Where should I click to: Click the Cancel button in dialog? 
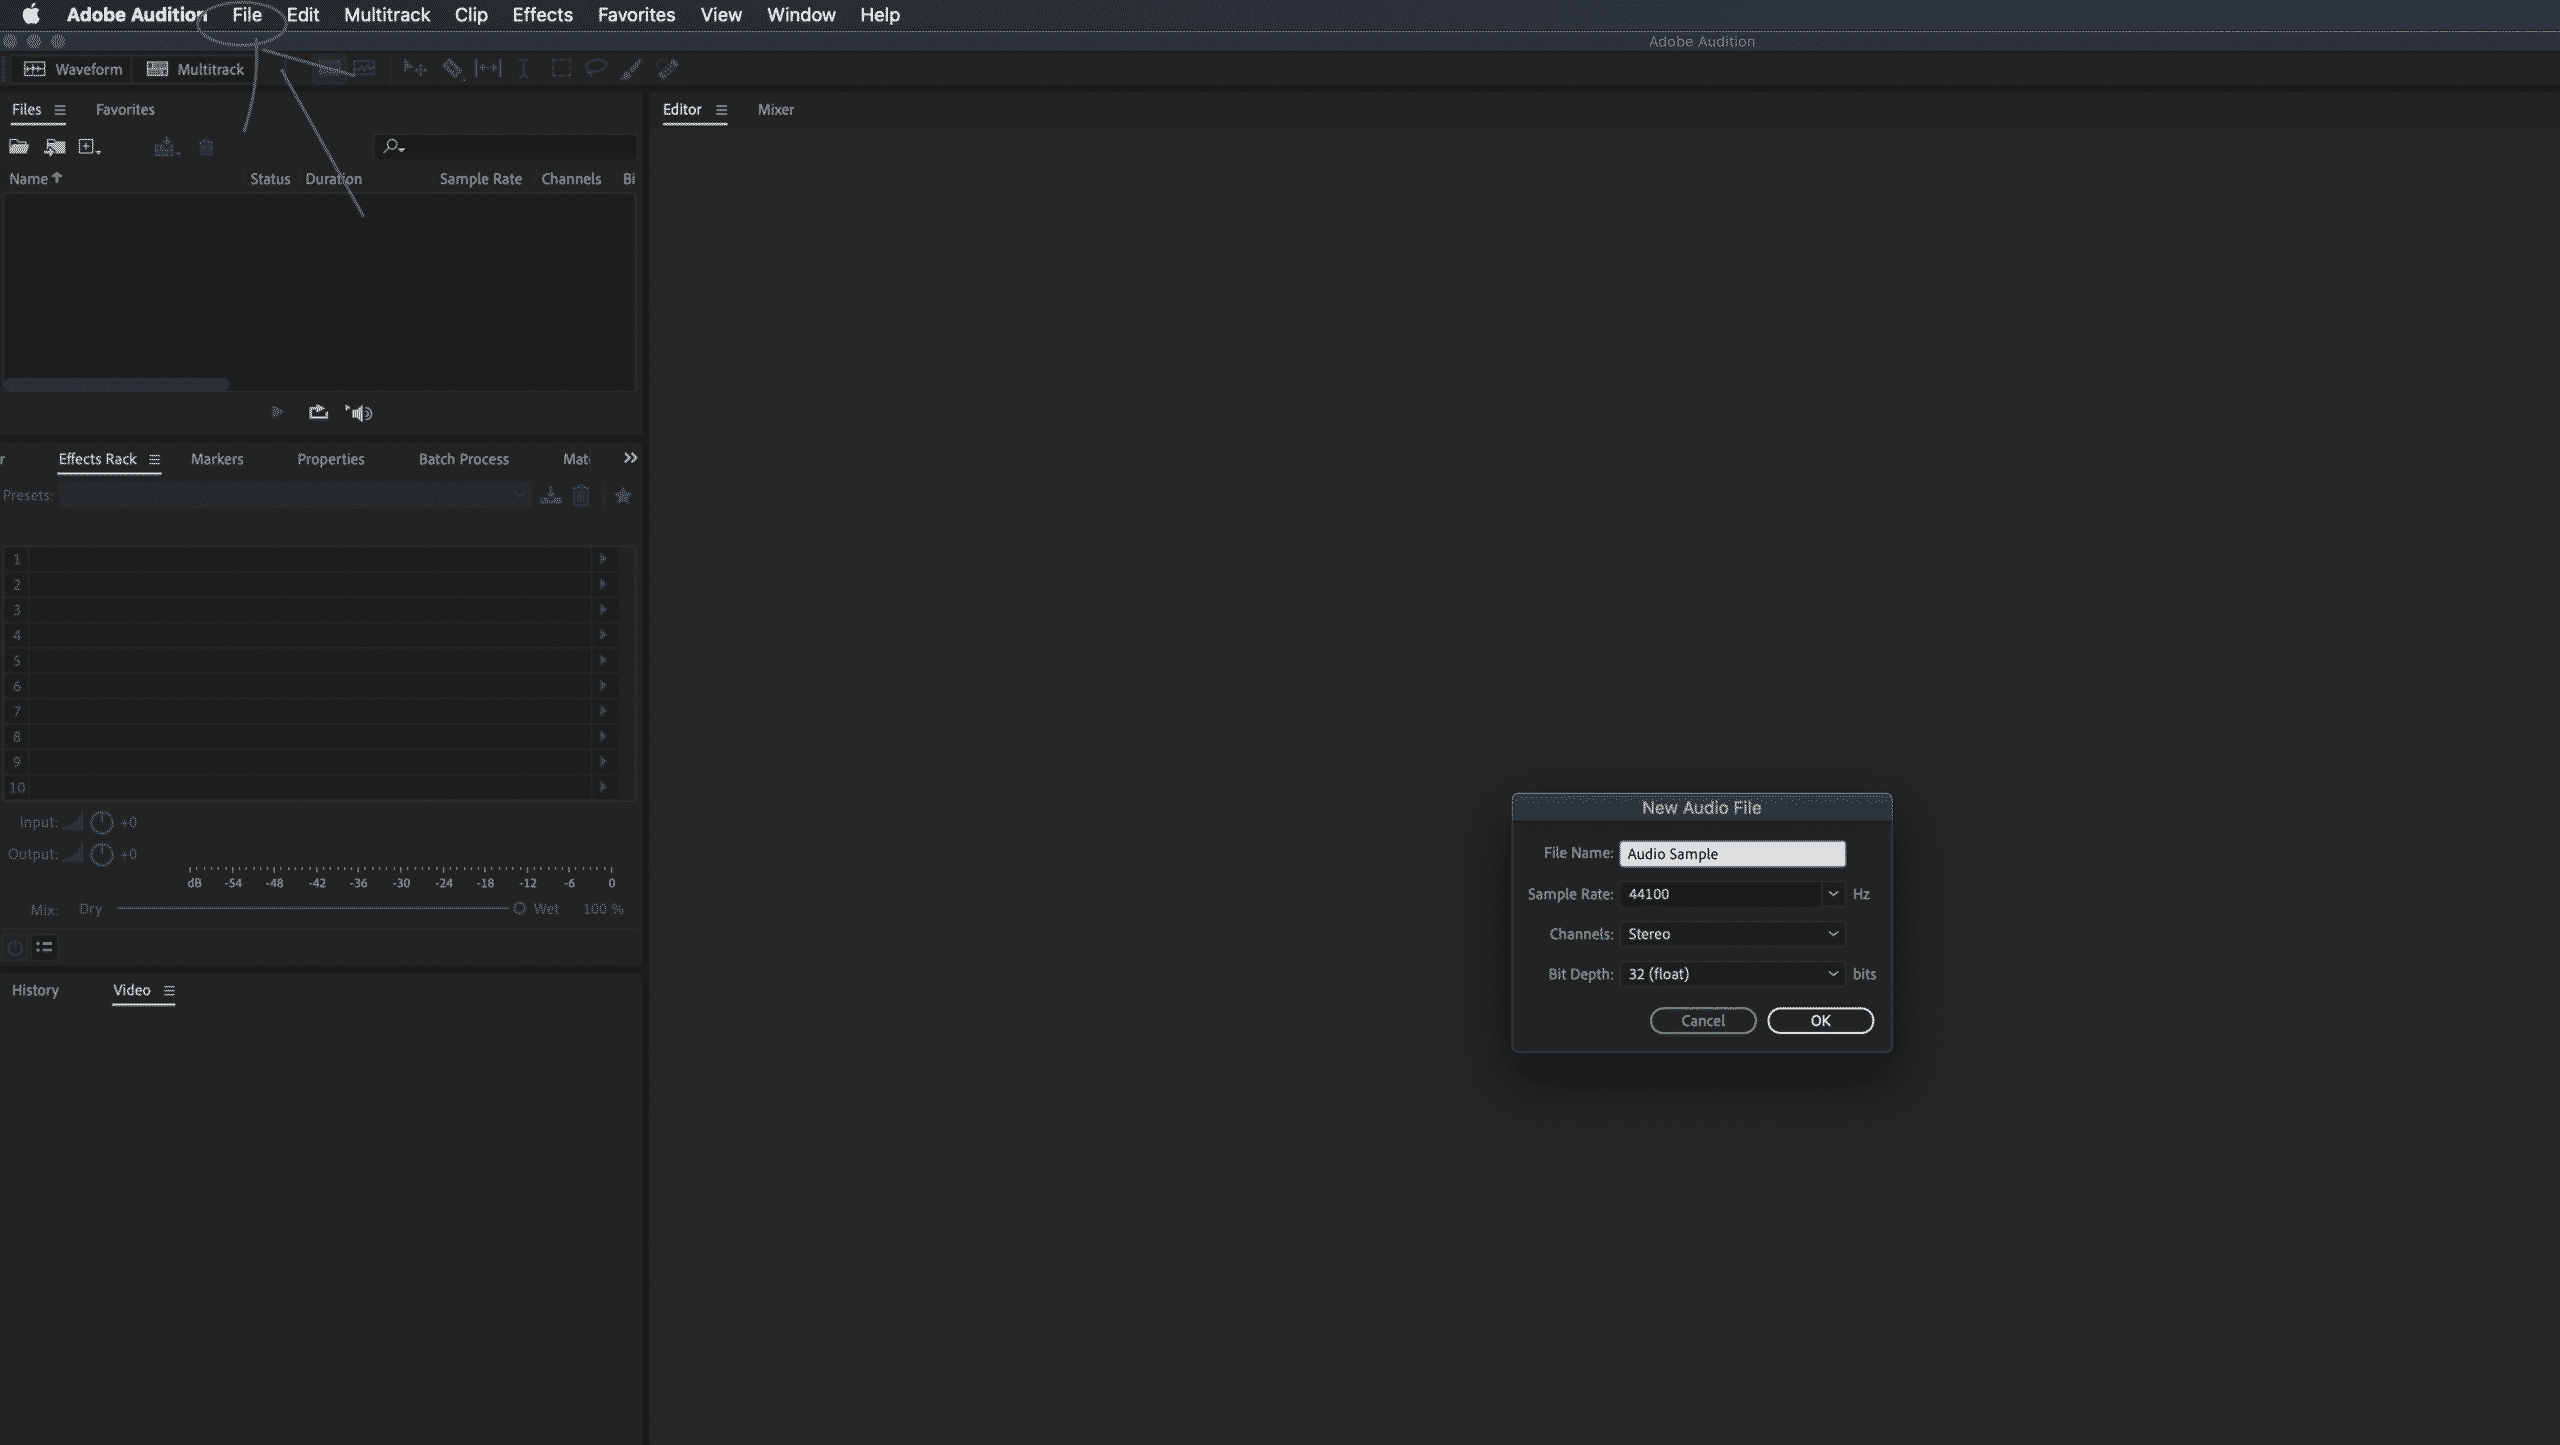click(x=1702, y=1020)
